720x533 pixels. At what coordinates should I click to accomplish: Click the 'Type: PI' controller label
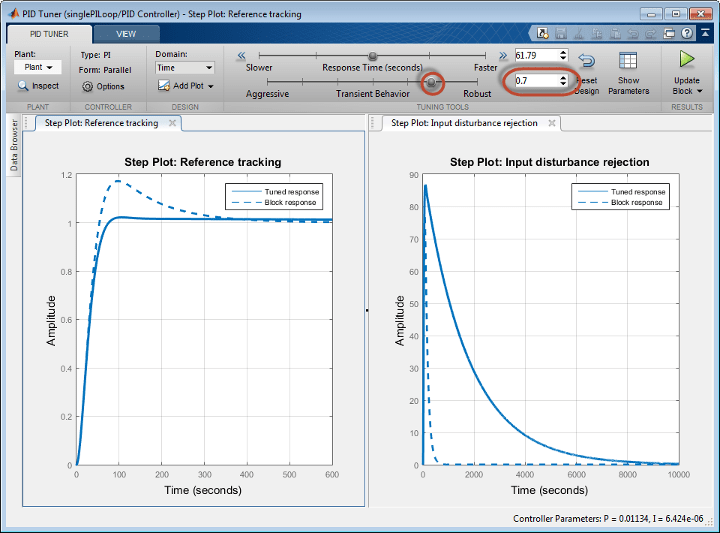tap(96, 55)
